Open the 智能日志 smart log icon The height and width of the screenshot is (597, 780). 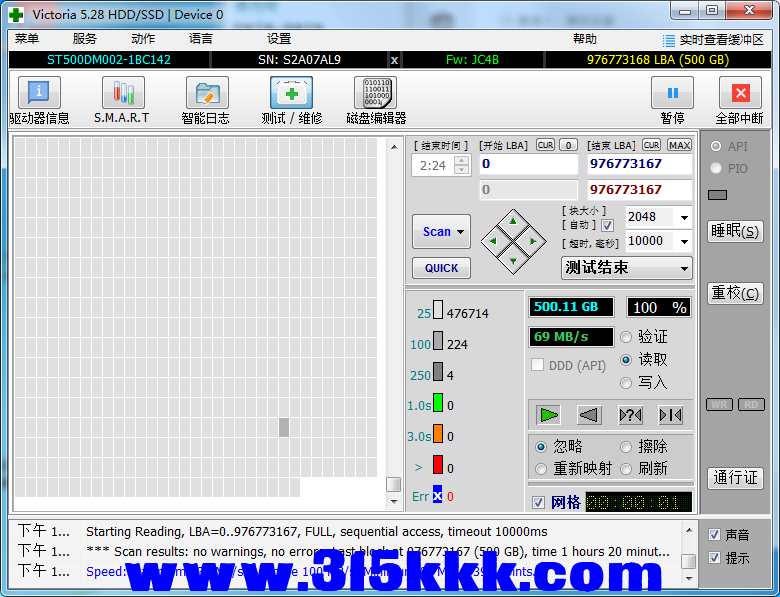(x=206, y=93)
